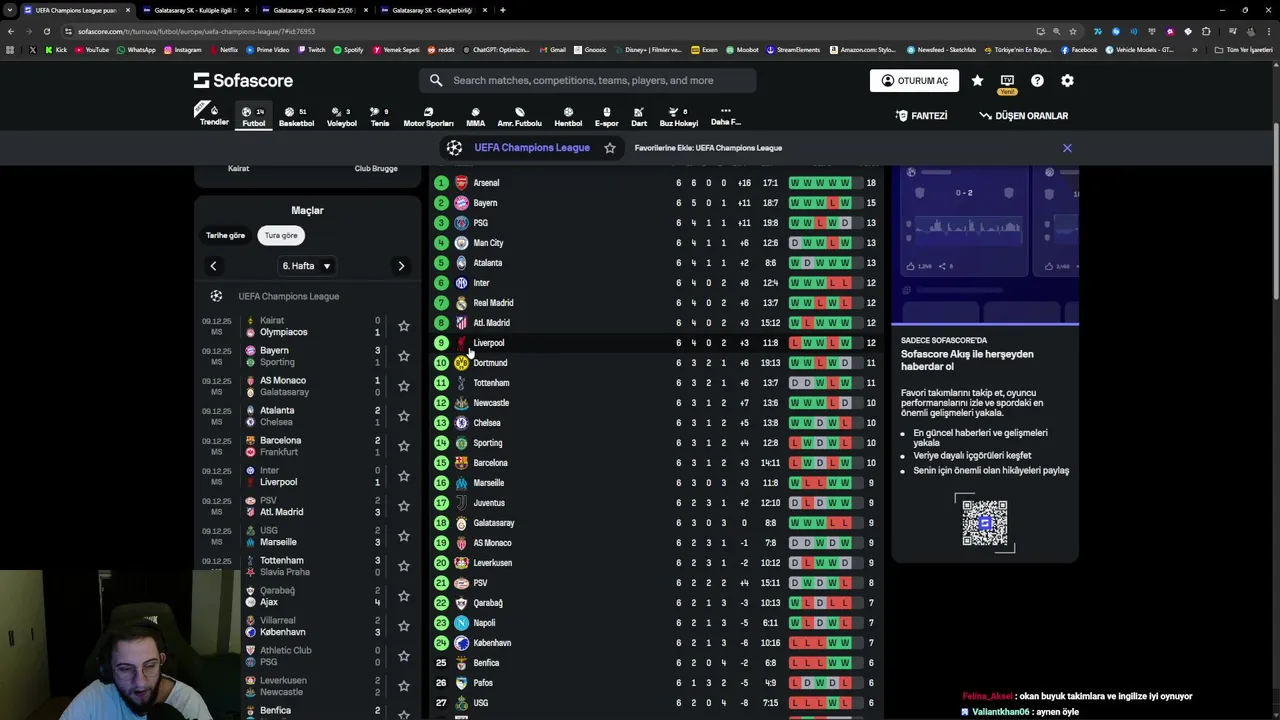Reload the page in browser toolbar
This screenshot has height=720, width=1280.
coord(46,31)
